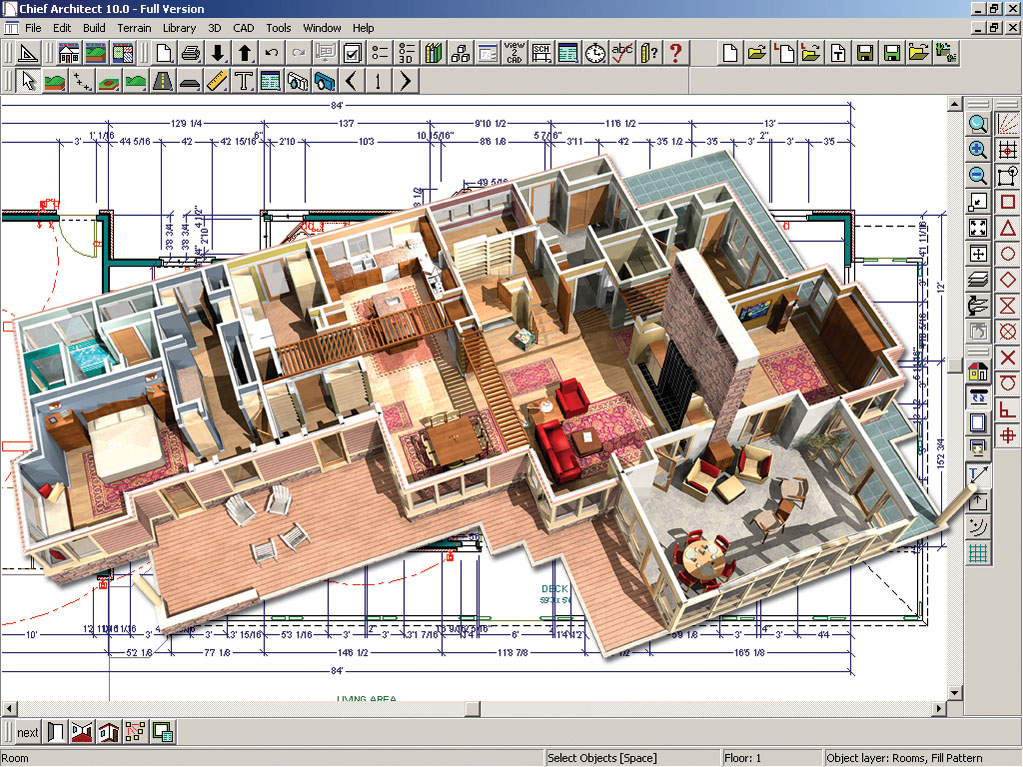Run the abc spell check icon
Image resolution: width=1023 pixels, height=767 pixels.
point(622,53)
